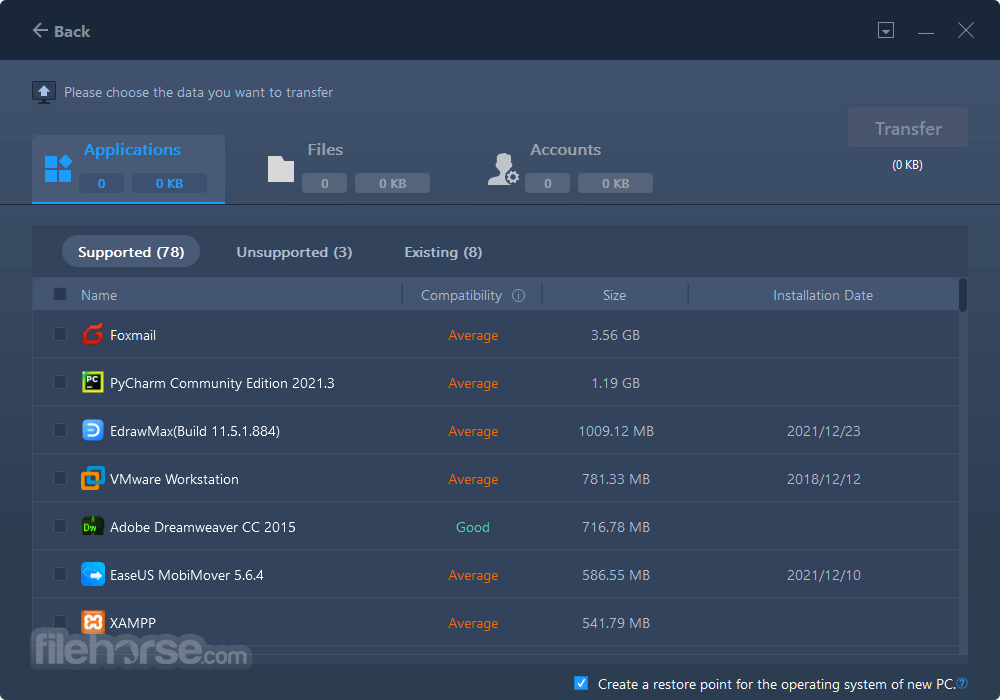Select the Existing (8) tab
The image size is (1000, 700).
pyautogui.click(x=443, y=252)
